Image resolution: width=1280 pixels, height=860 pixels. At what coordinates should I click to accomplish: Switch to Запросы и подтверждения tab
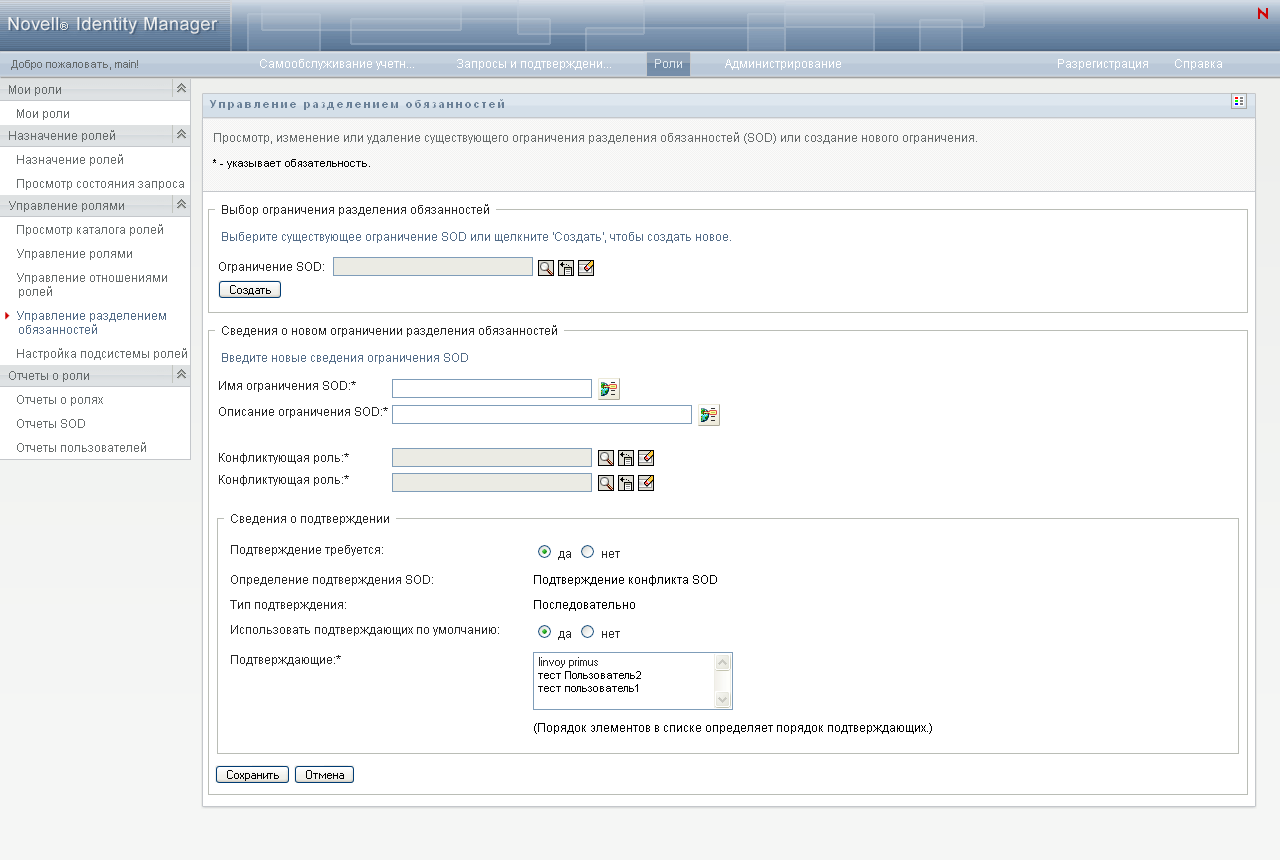[x=534, y=64]
